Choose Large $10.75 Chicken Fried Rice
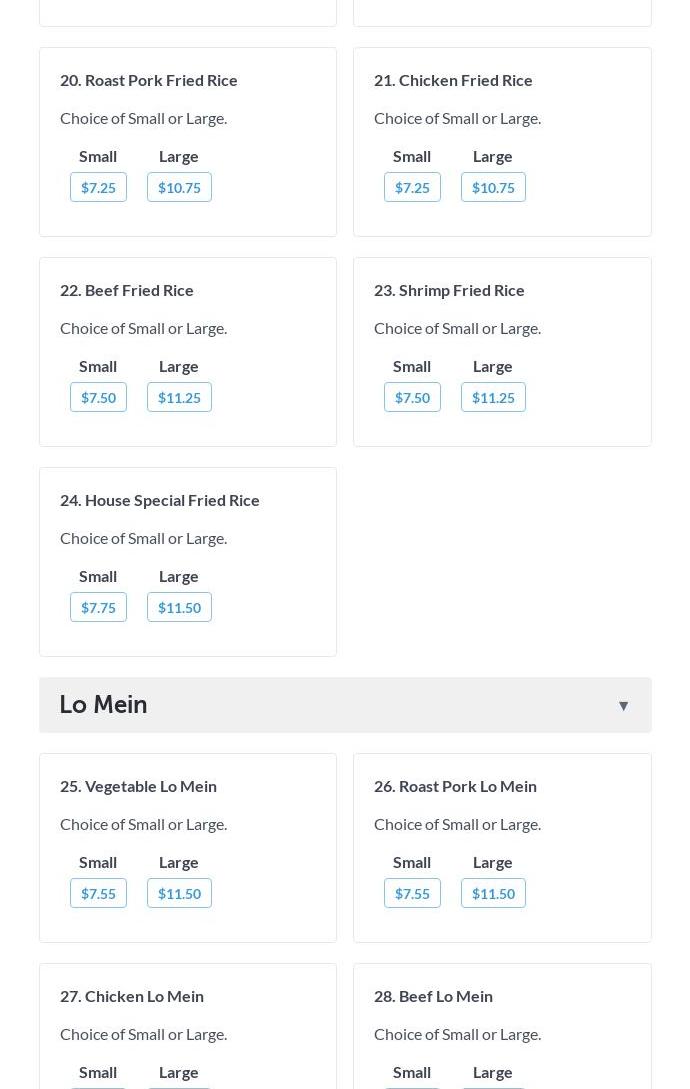690x1089 pixels. pos(493,188)
